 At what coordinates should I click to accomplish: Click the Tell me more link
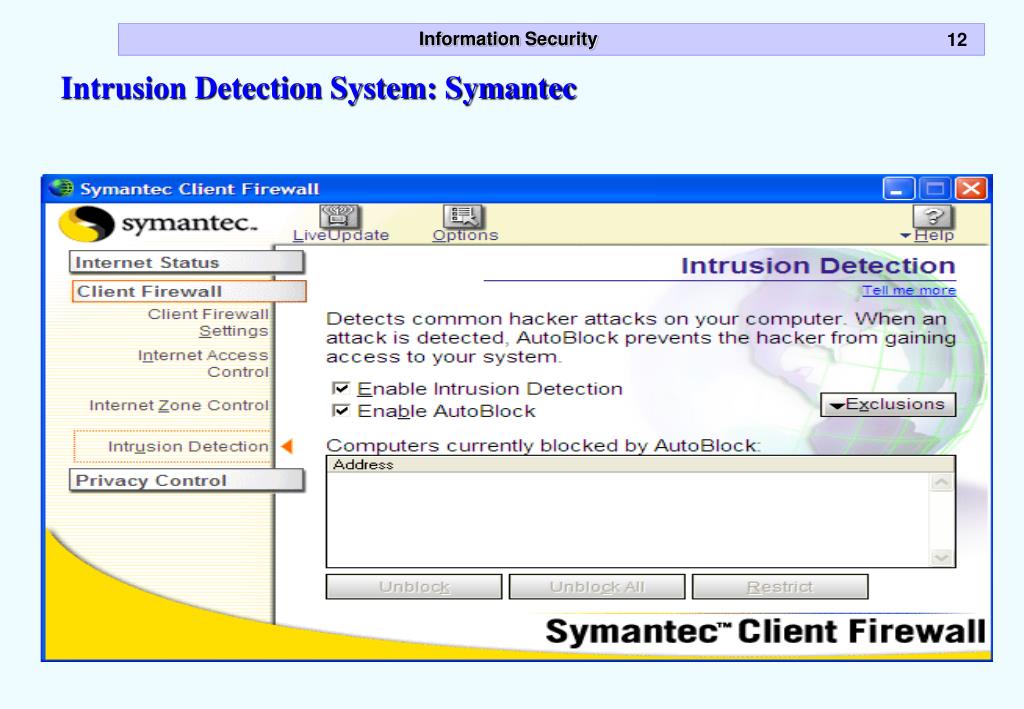point(908,291)
